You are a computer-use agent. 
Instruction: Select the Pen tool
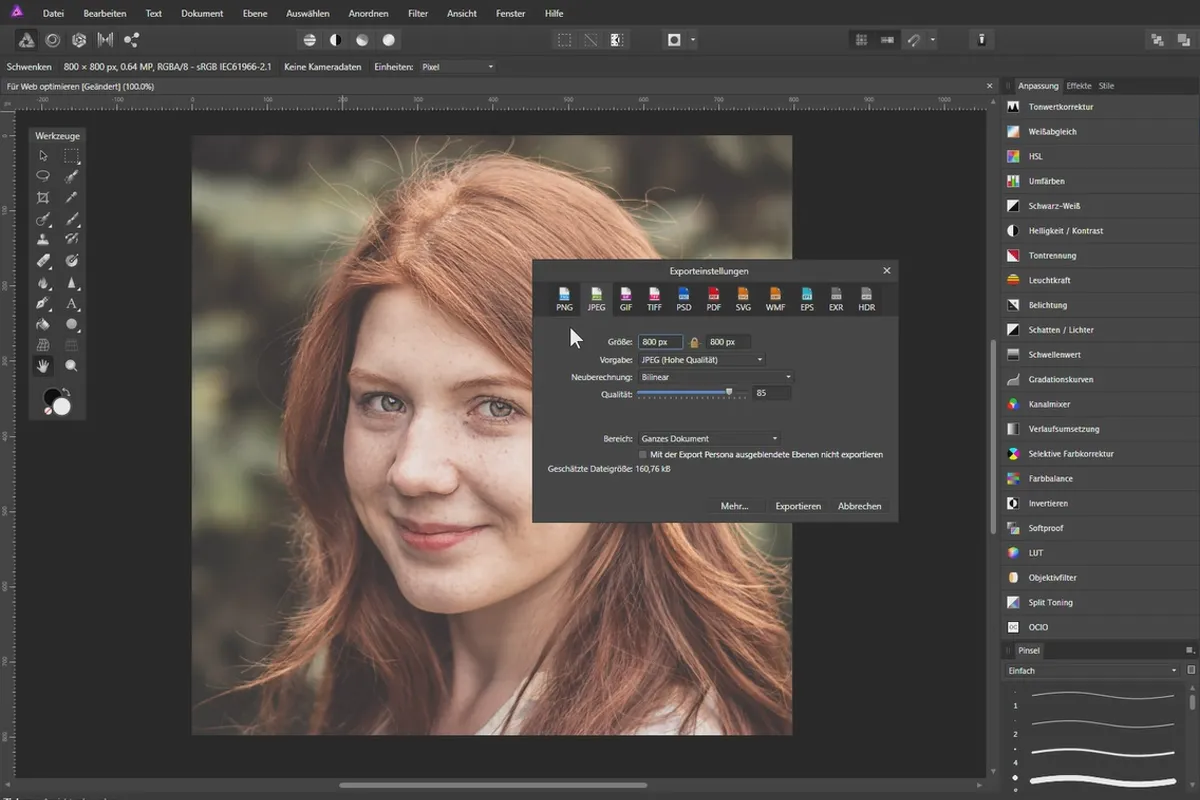[43, 303]
